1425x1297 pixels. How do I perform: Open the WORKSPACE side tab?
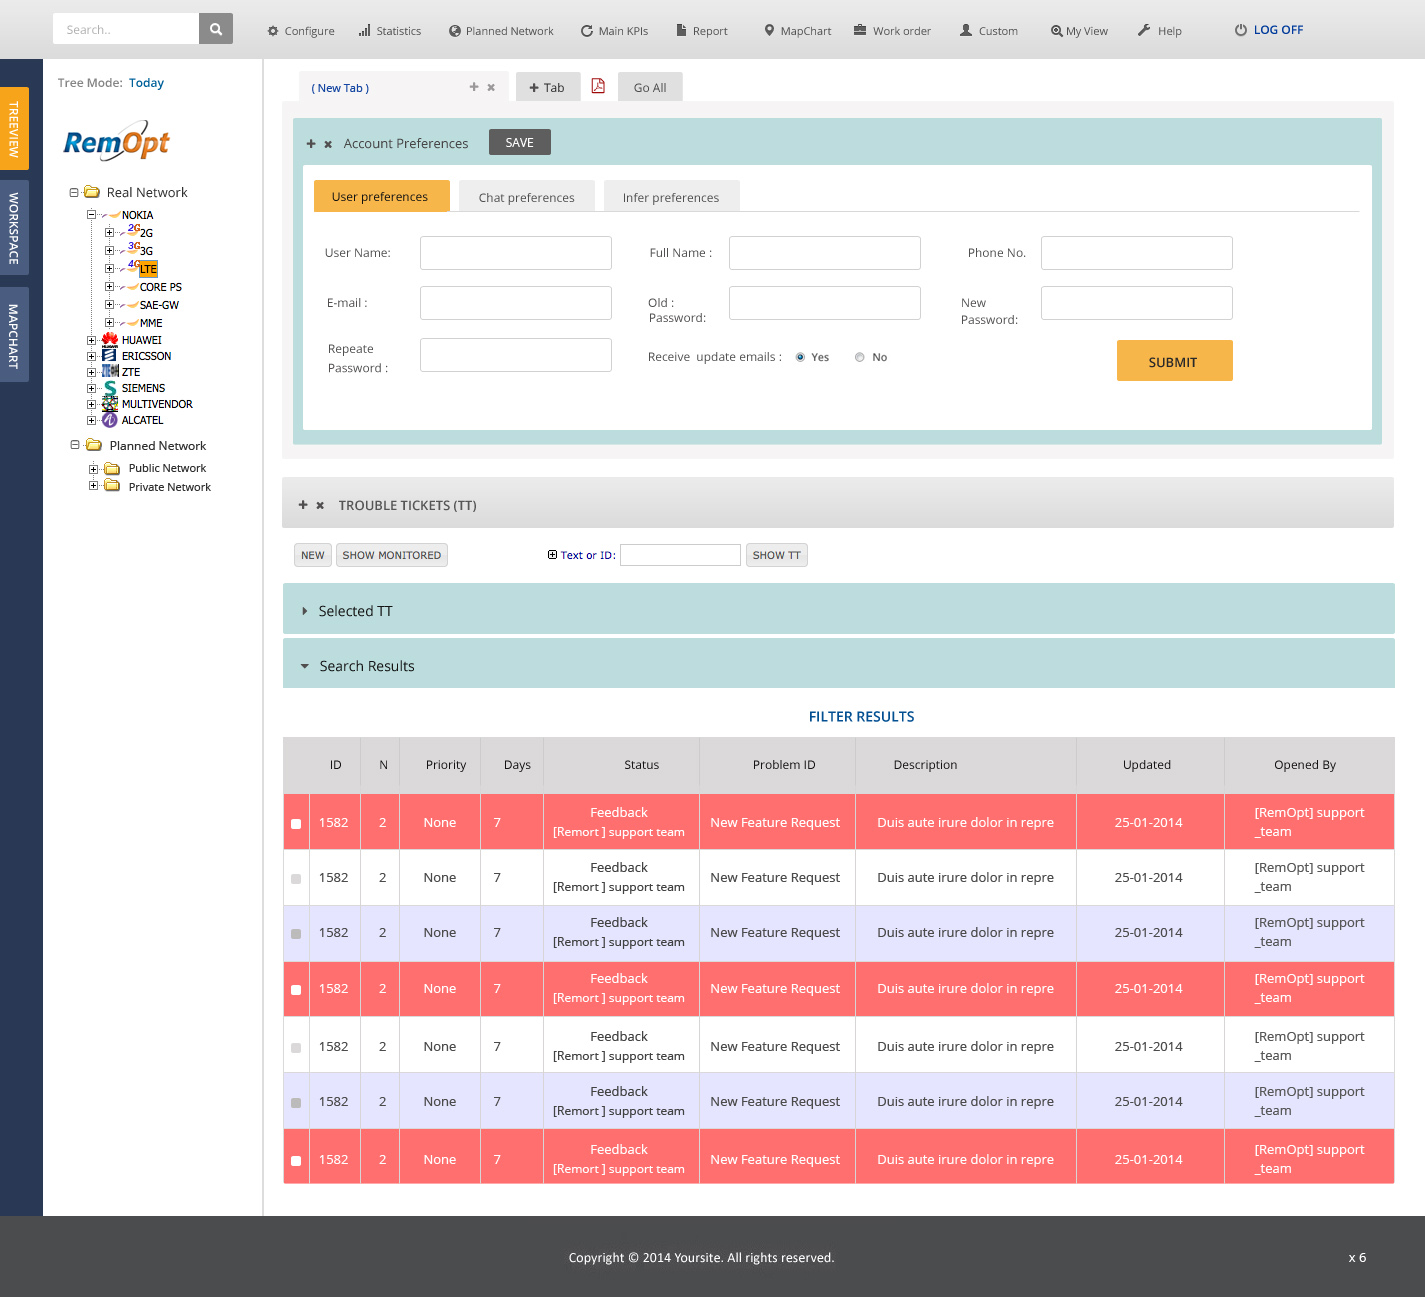tap(14, 228)
